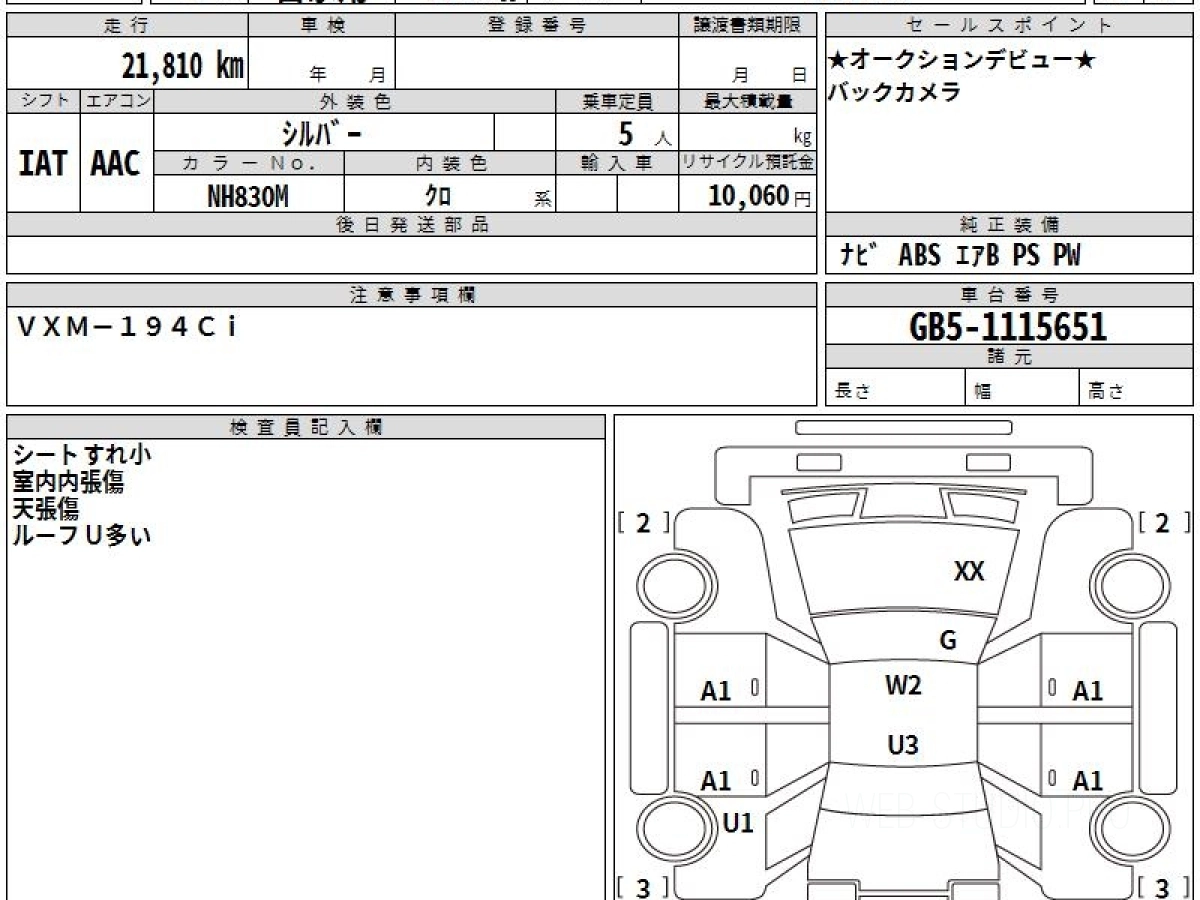This screenshot has width=1200, height=900.
Task: Select the U3 mark on the roof
Action: click(x=903, y=745)
